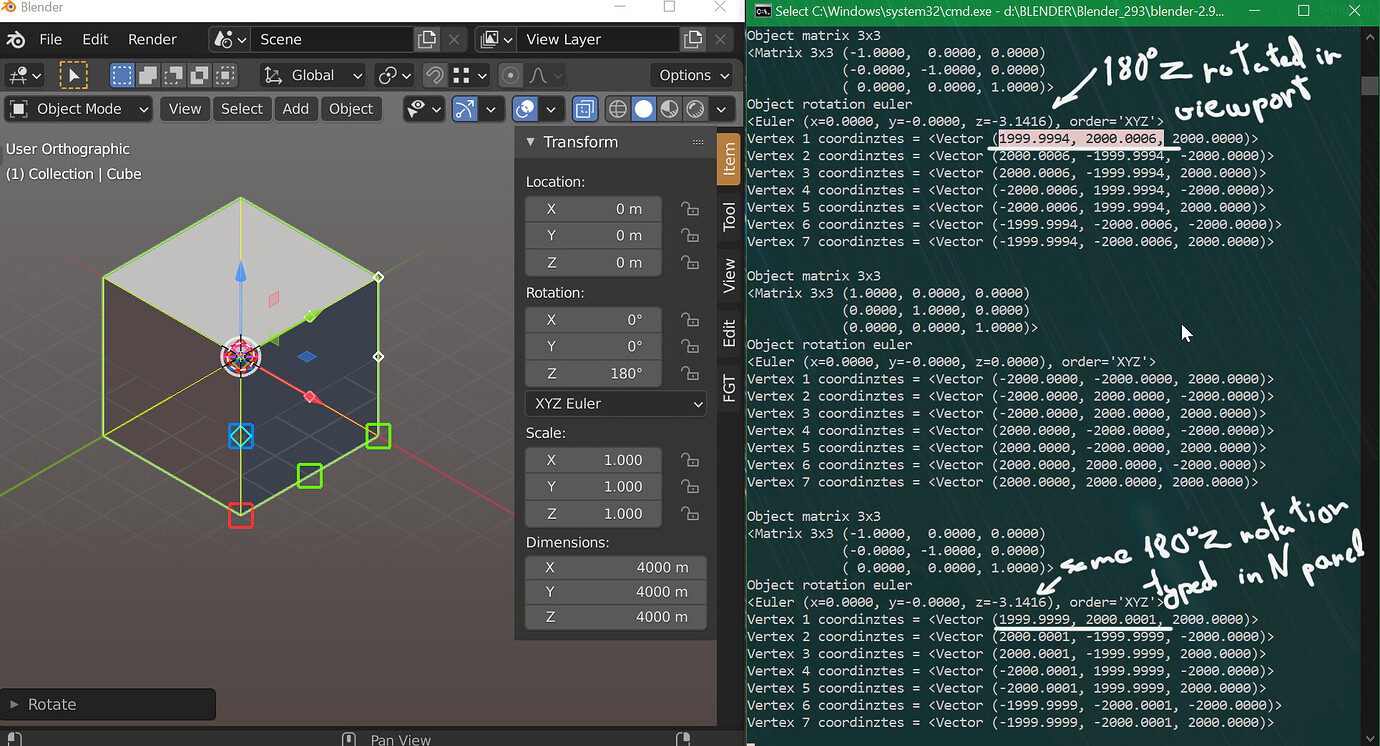The width and height of the screenshot is (1380, 746).
Task: Open the File menu
Action: click(x=50, y=40)
